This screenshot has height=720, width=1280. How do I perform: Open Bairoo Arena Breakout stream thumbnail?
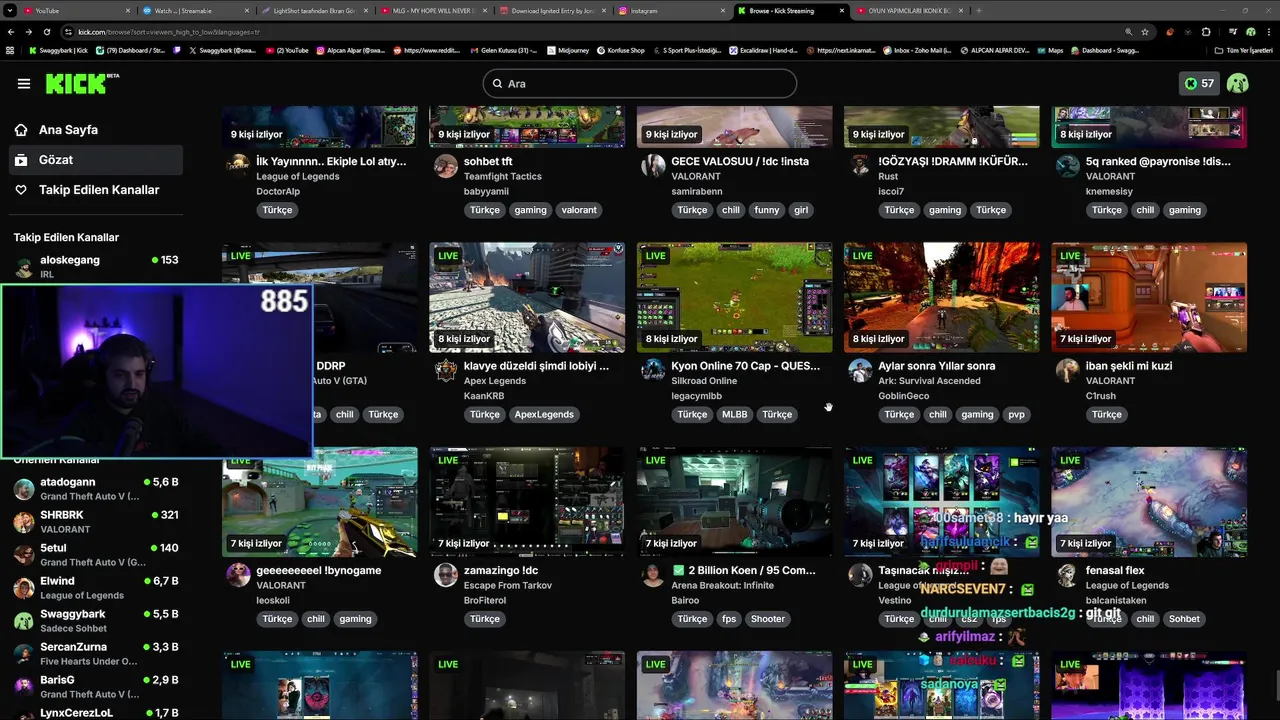(x=734, y=502)
